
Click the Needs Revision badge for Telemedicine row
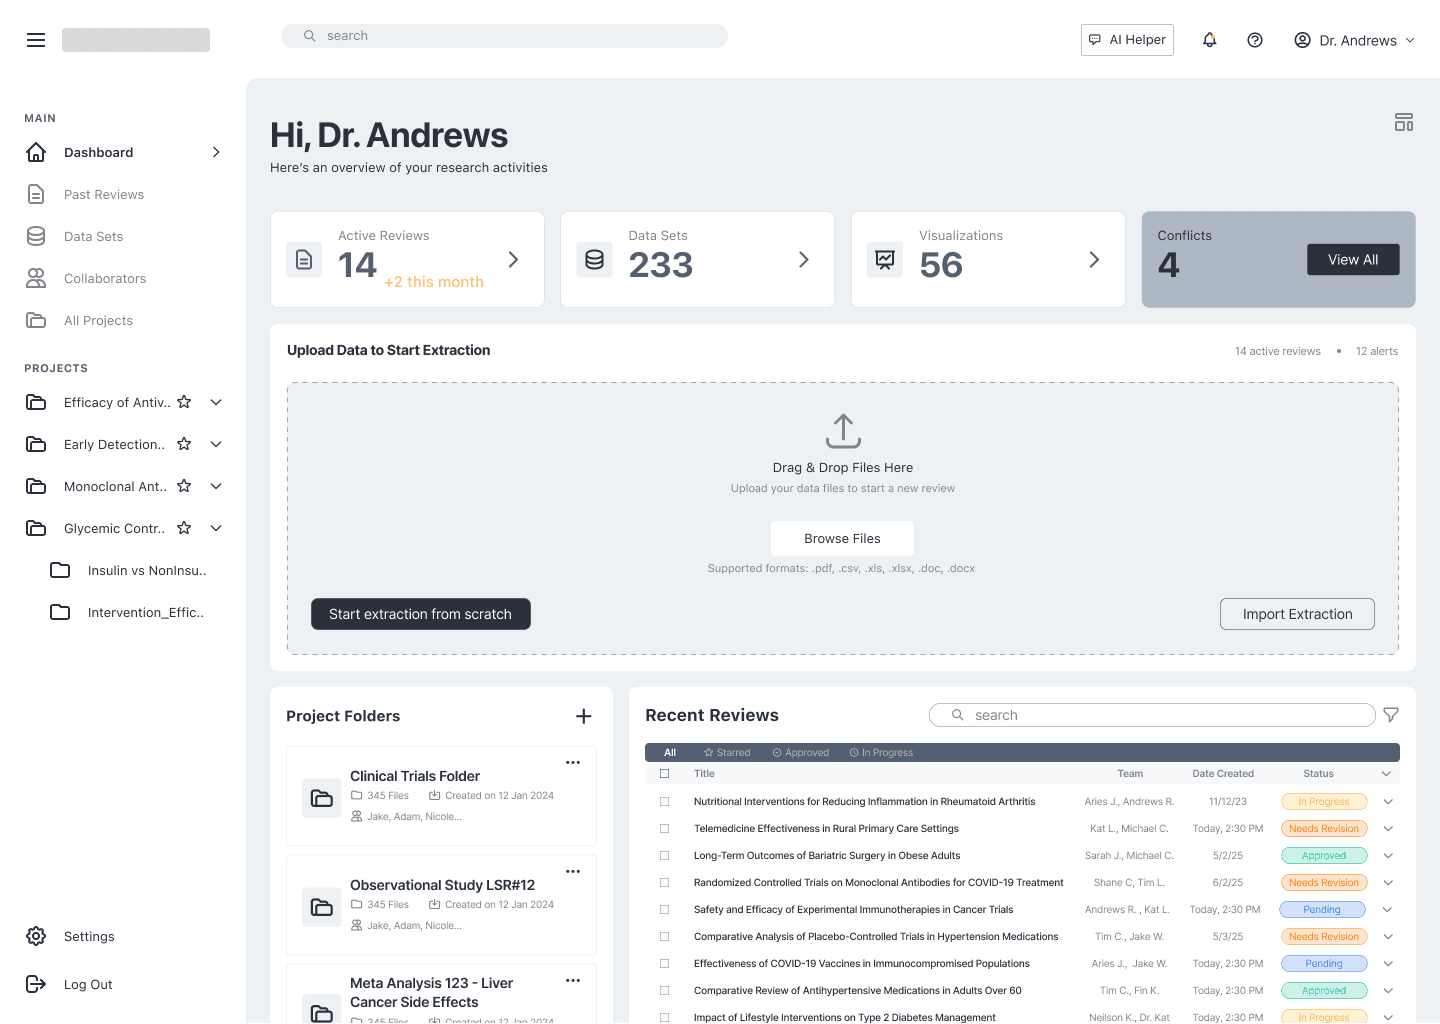tap(1324, 829)
